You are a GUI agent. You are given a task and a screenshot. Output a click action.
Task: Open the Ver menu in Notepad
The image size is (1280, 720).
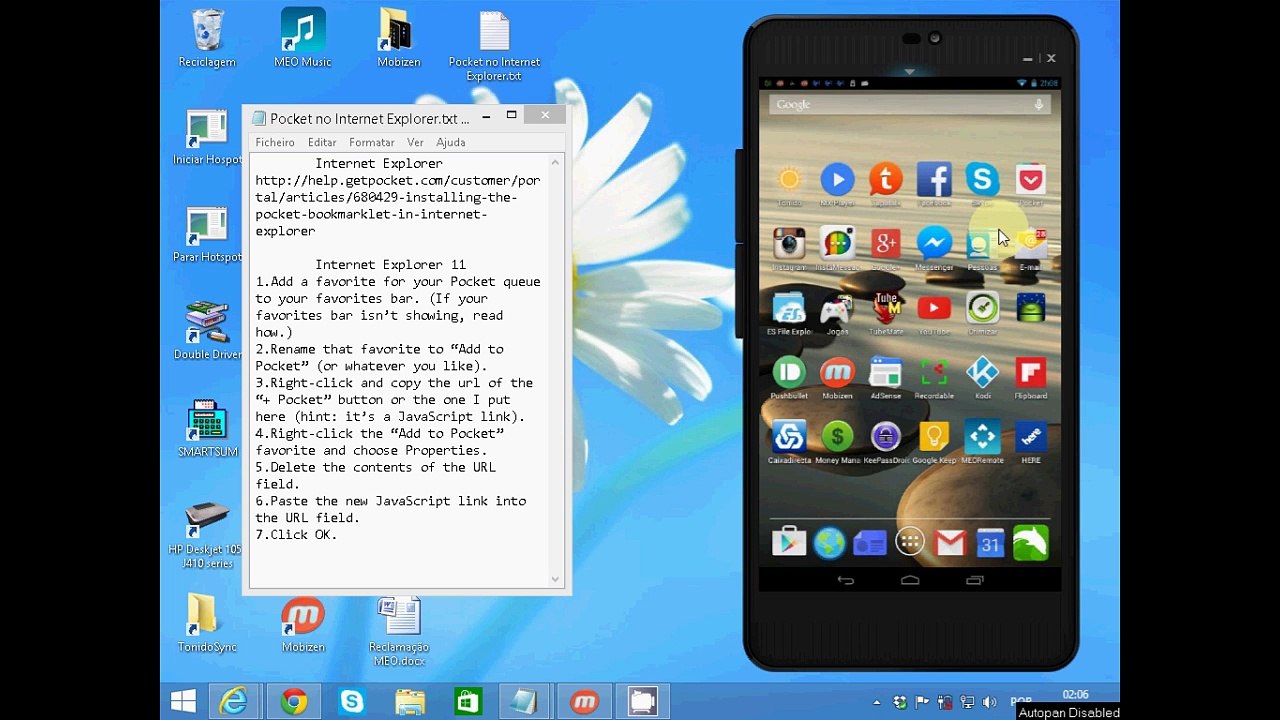tap(415, 142)
